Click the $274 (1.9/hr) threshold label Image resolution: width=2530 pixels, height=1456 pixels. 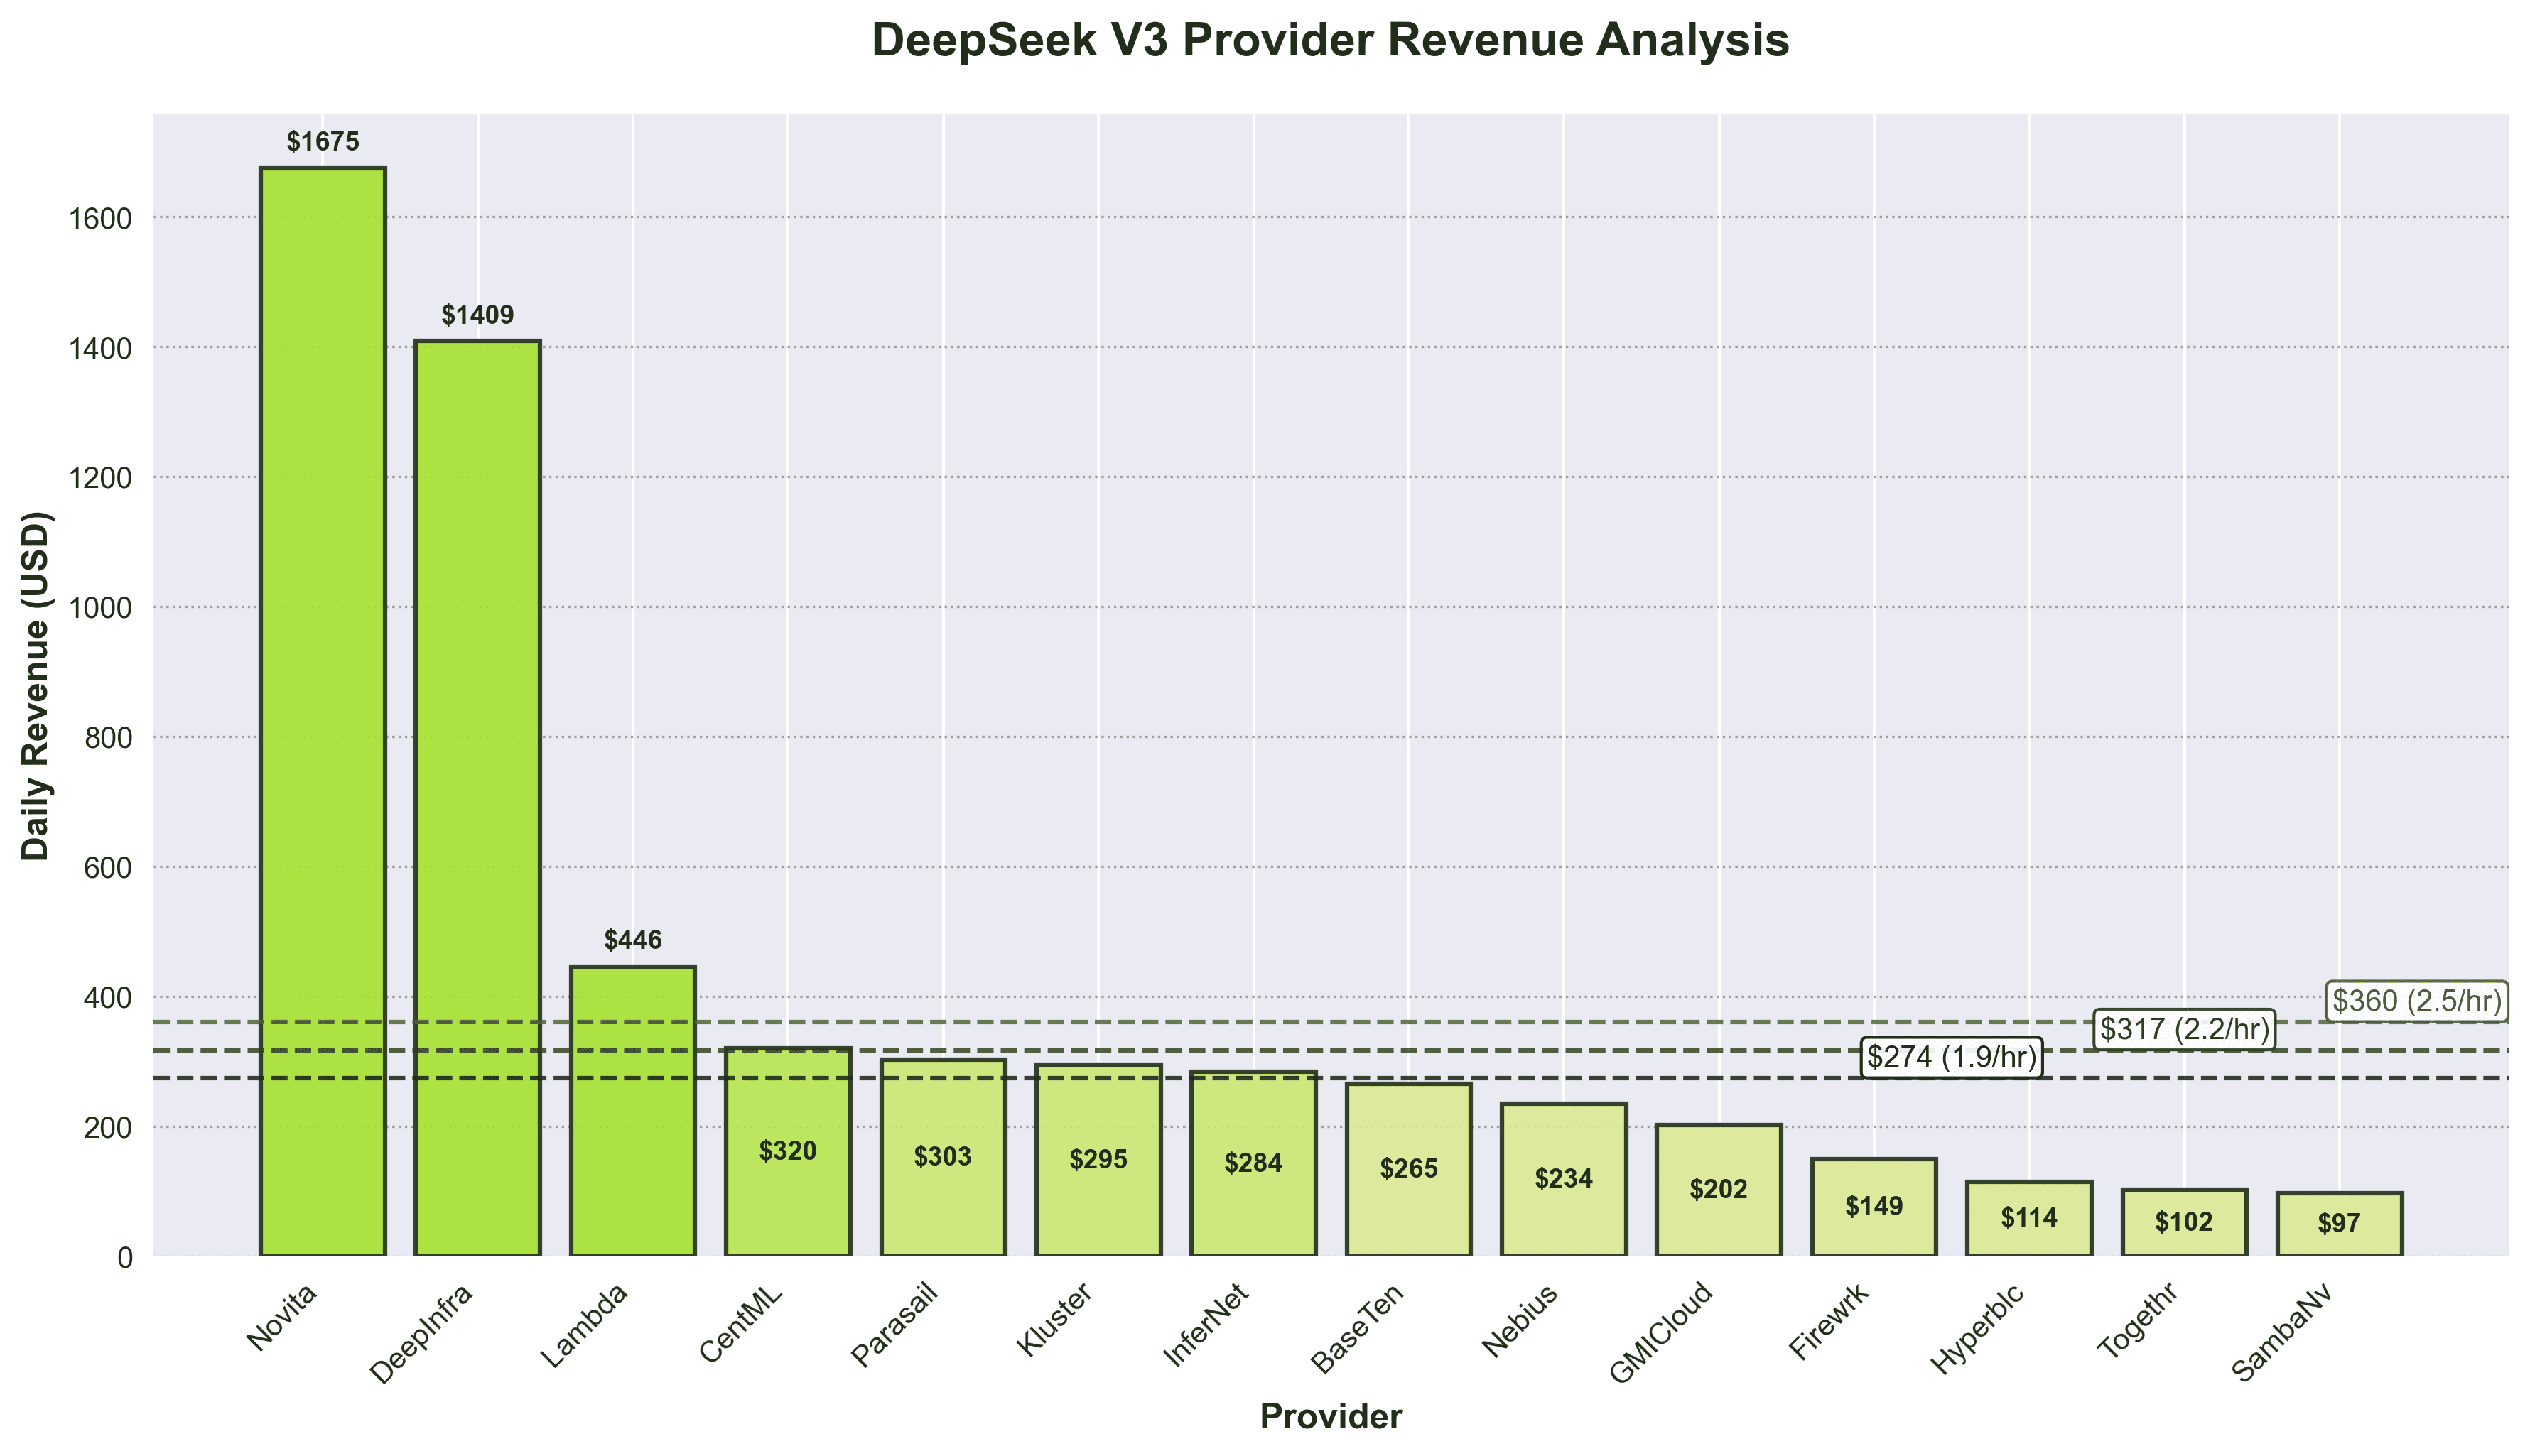1951,1057
